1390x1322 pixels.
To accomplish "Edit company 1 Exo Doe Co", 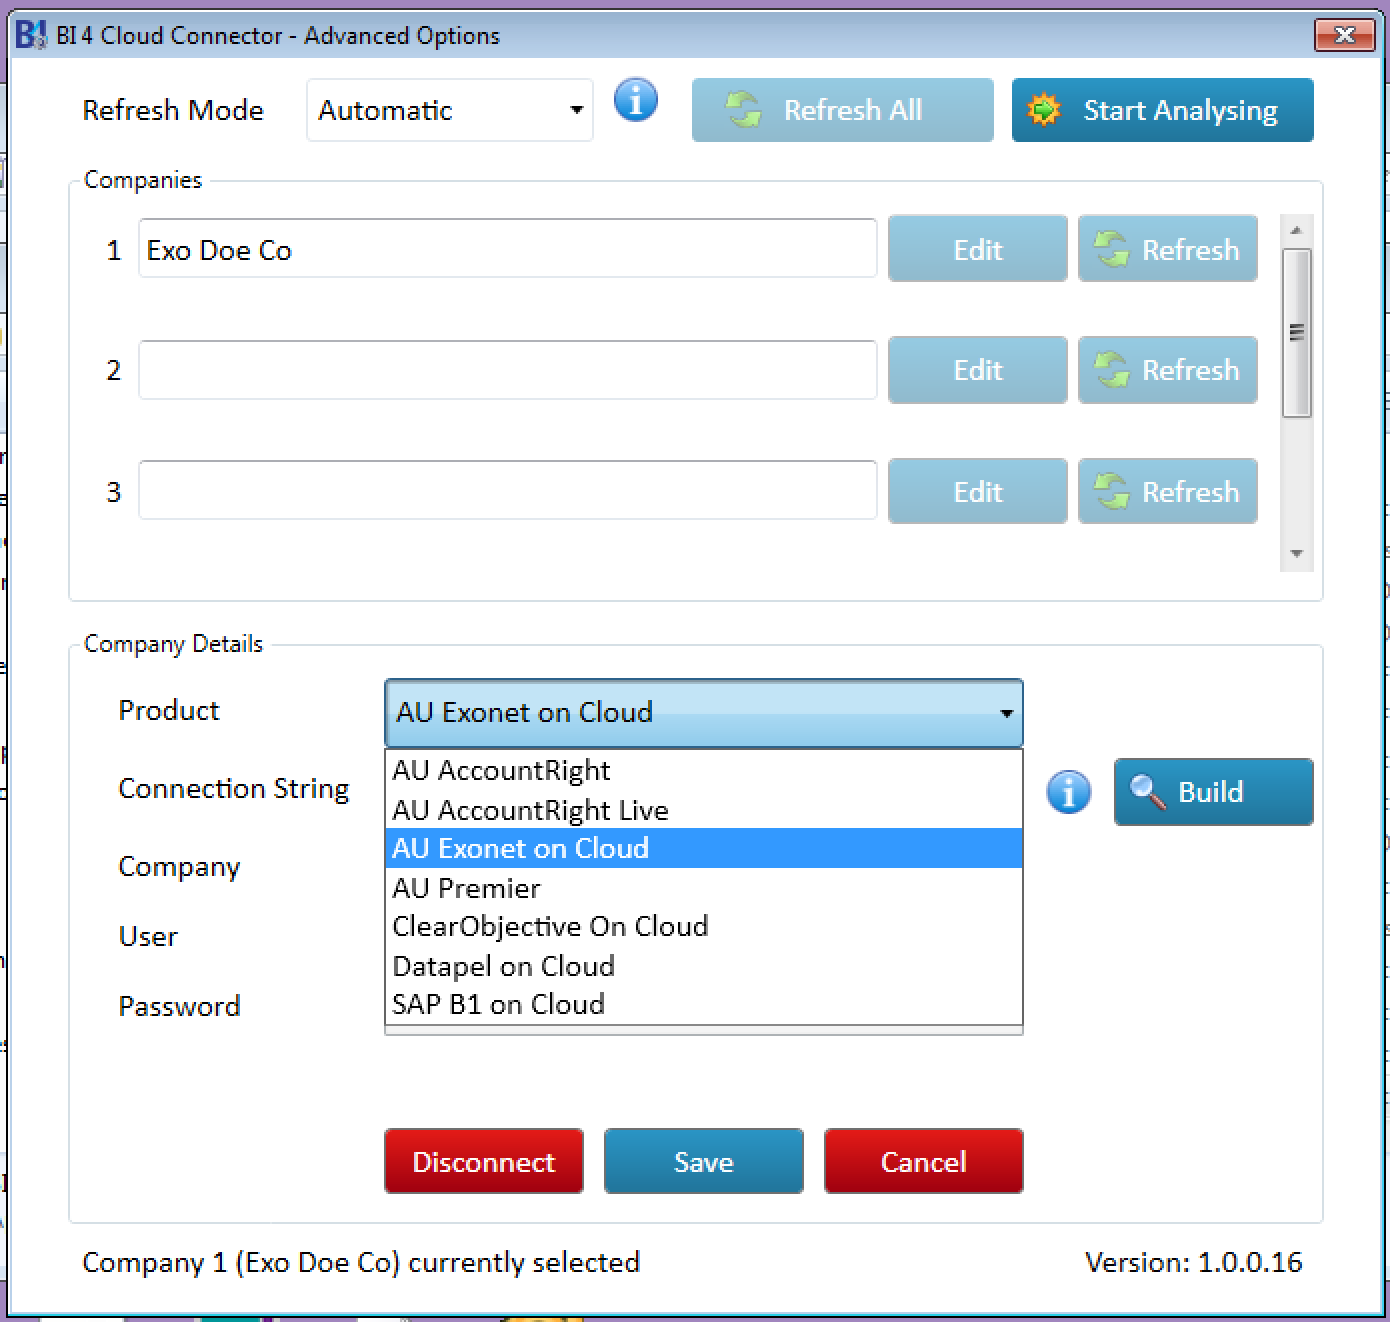I will click(x=978, y=249).
